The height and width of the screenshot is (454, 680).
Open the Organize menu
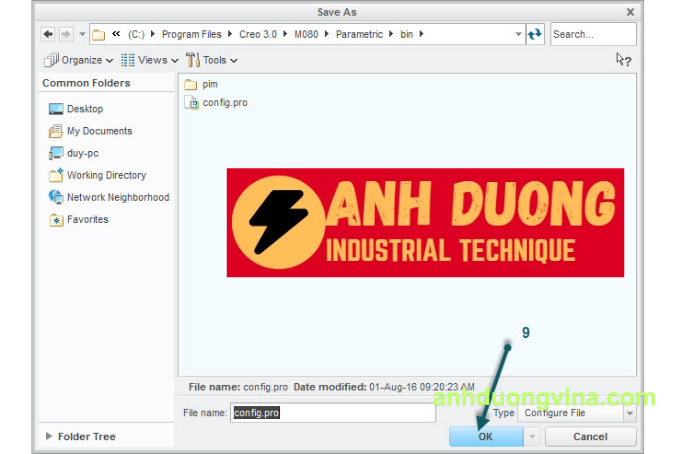[x=81, y=60]
